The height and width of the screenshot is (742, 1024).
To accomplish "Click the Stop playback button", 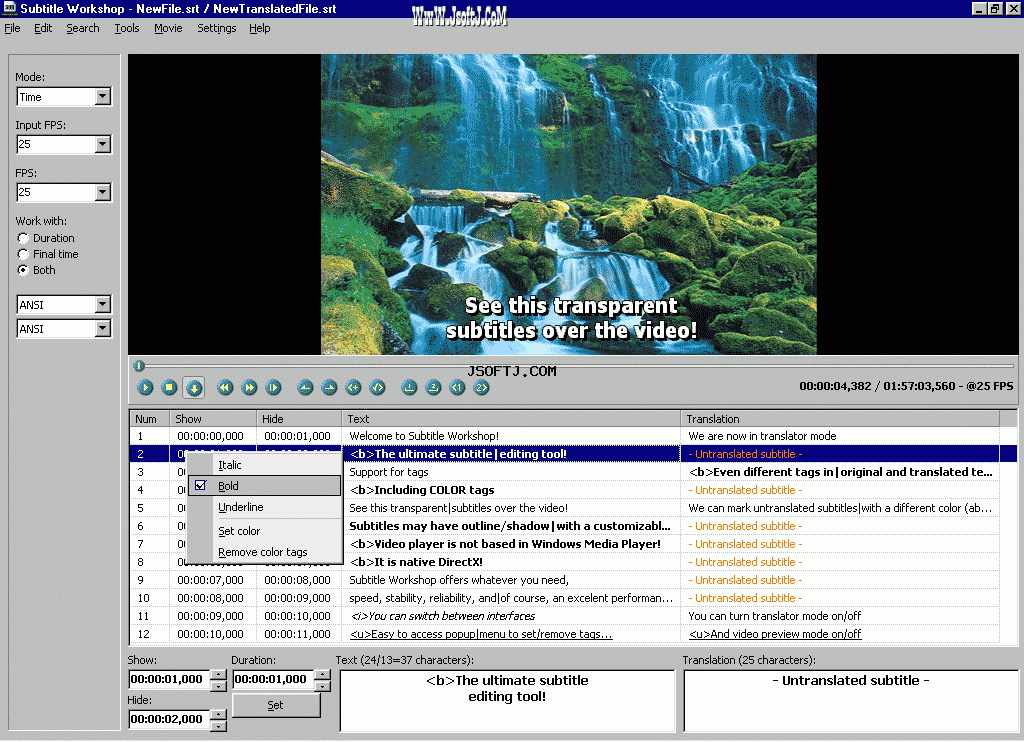I will [169, 387].
